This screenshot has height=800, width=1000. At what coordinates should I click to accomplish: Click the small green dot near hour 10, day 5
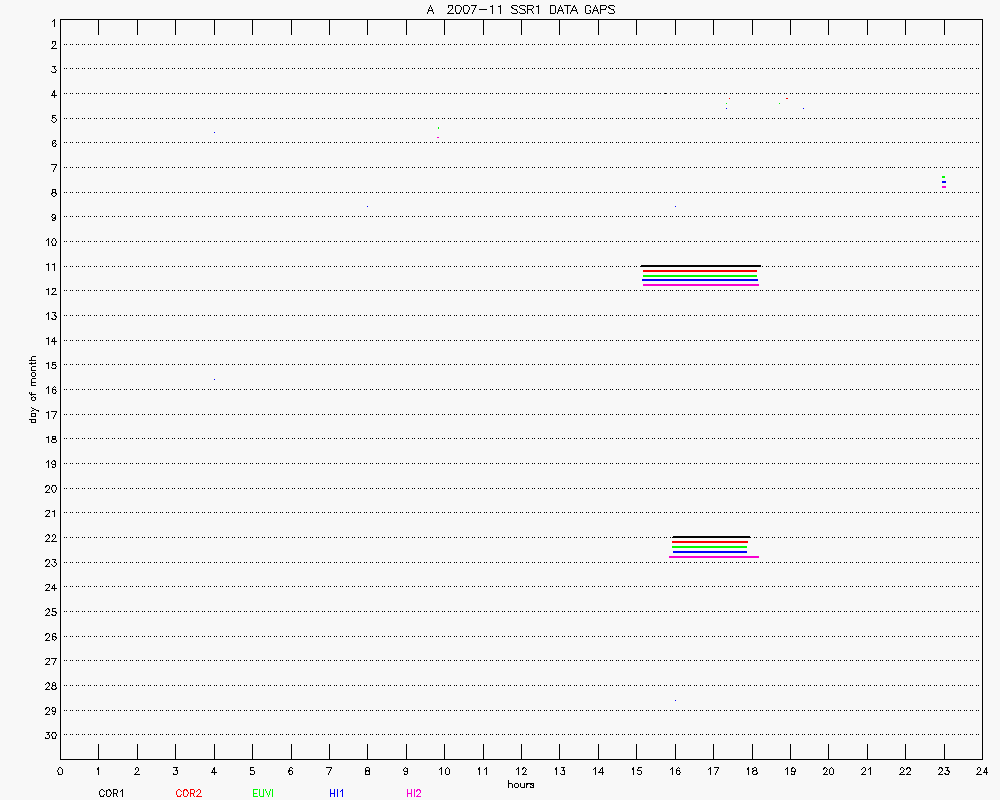tap(438, 128)
